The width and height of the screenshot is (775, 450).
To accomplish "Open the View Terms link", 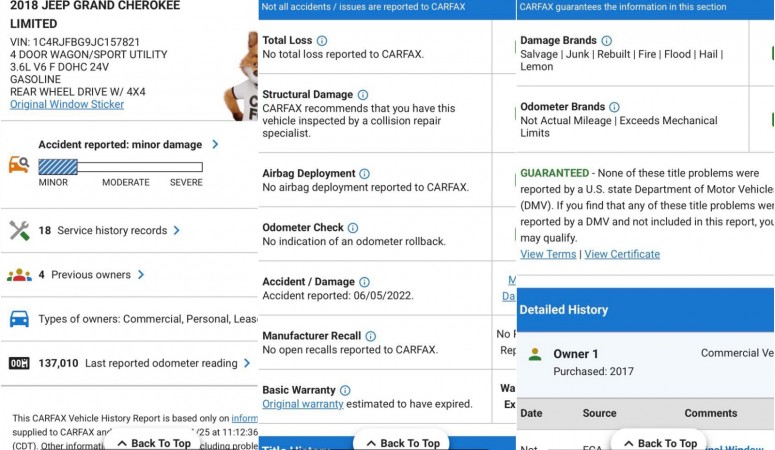I will [x=548, y=254].
